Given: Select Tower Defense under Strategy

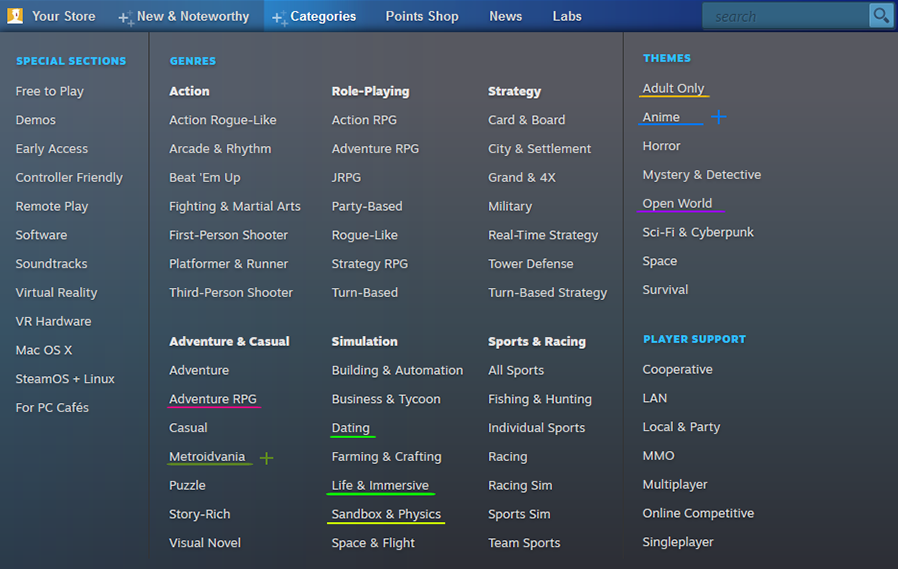Looking at the screenshot, I should point(530,264).
